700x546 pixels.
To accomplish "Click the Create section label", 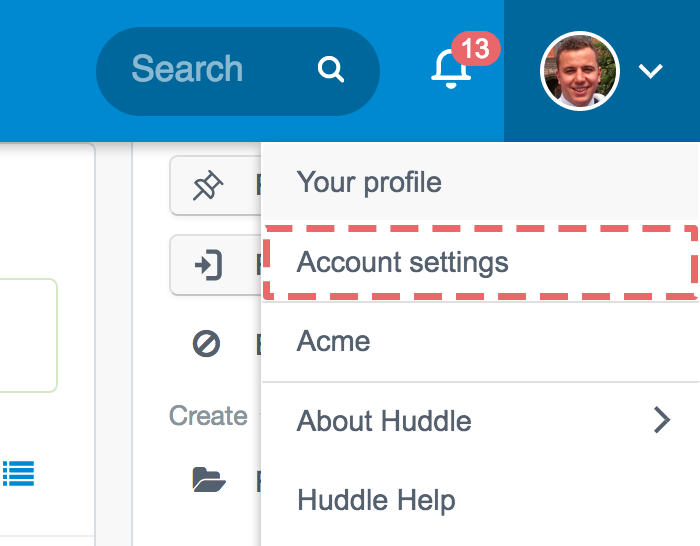I will (x=208, y=416).
